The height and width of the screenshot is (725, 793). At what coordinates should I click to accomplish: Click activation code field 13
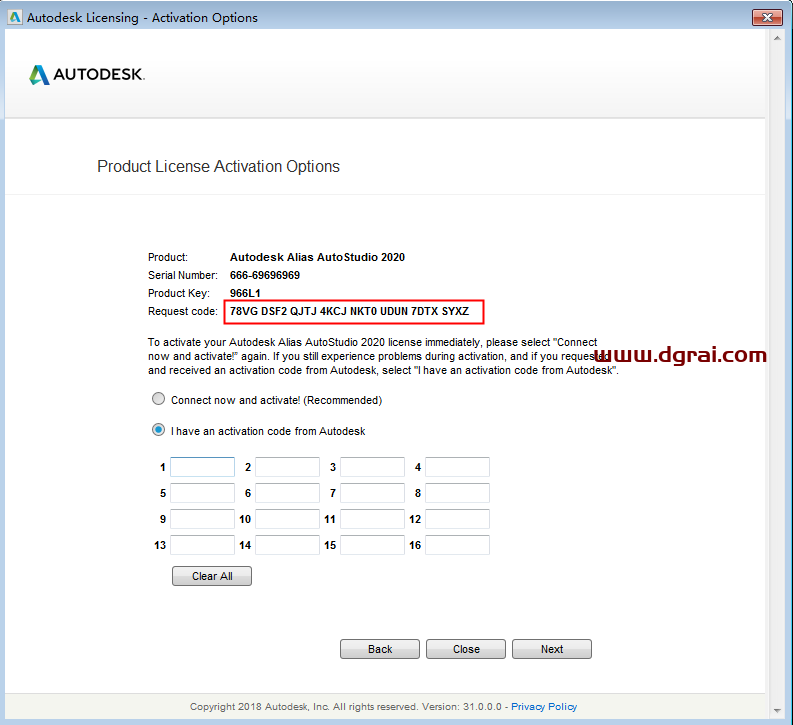[x=202, y=545]
